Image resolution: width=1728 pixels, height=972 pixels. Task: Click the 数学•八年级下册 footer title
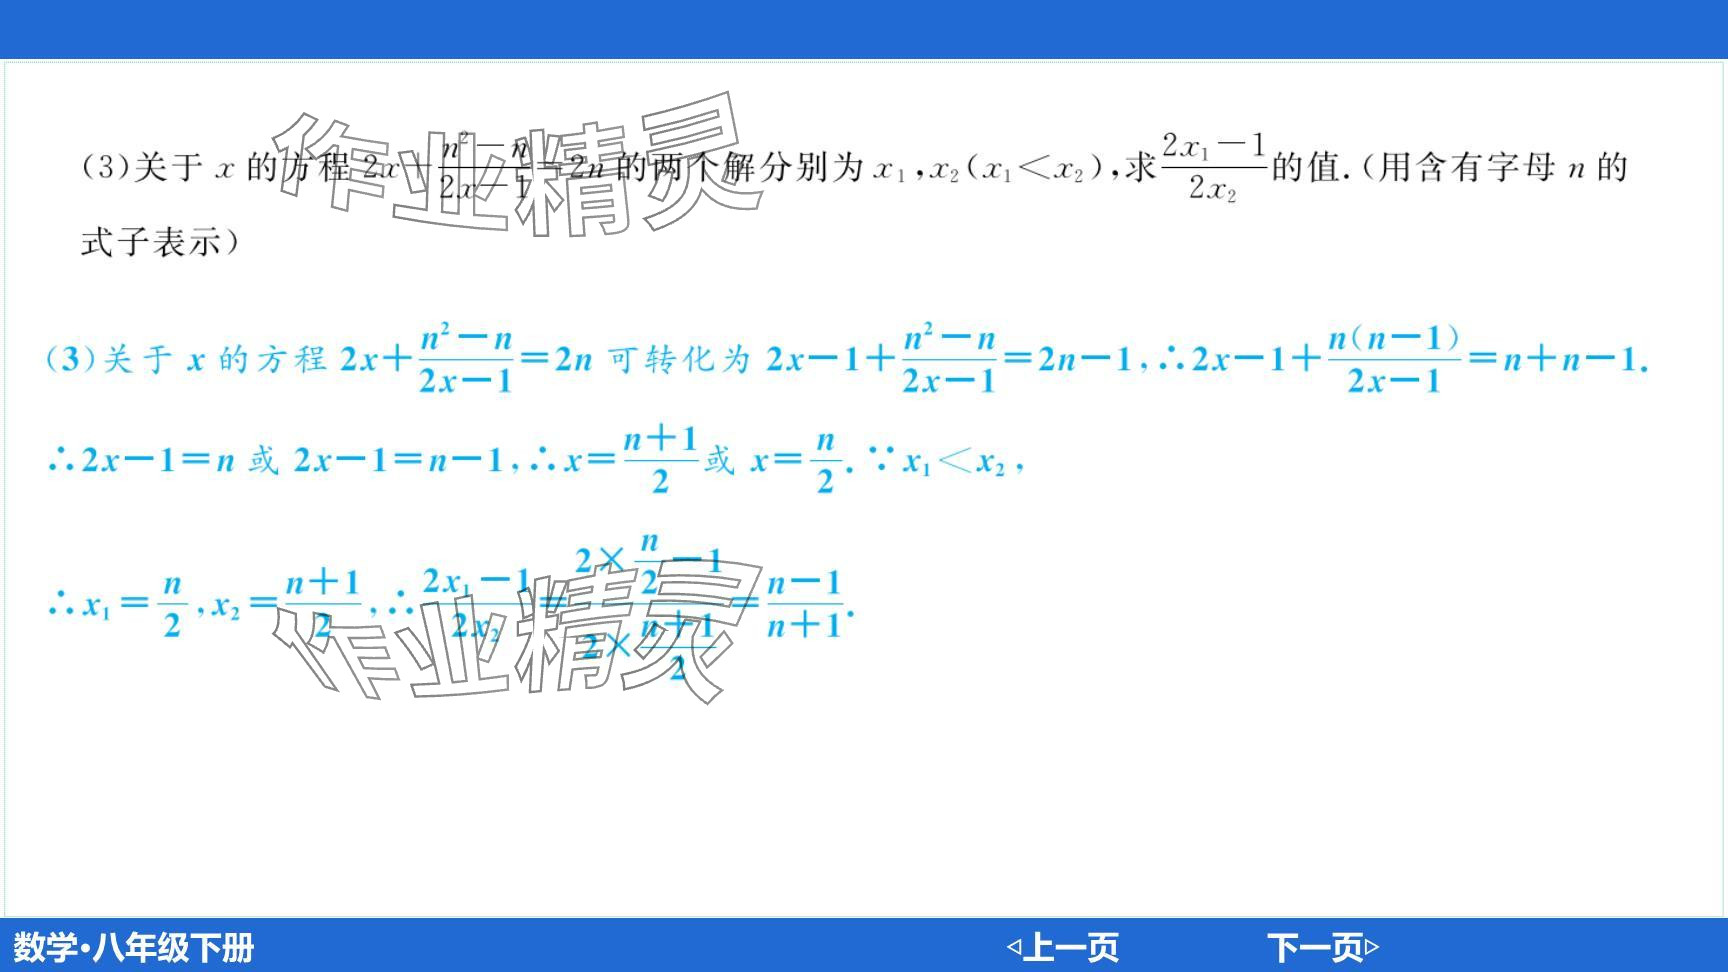134,947
